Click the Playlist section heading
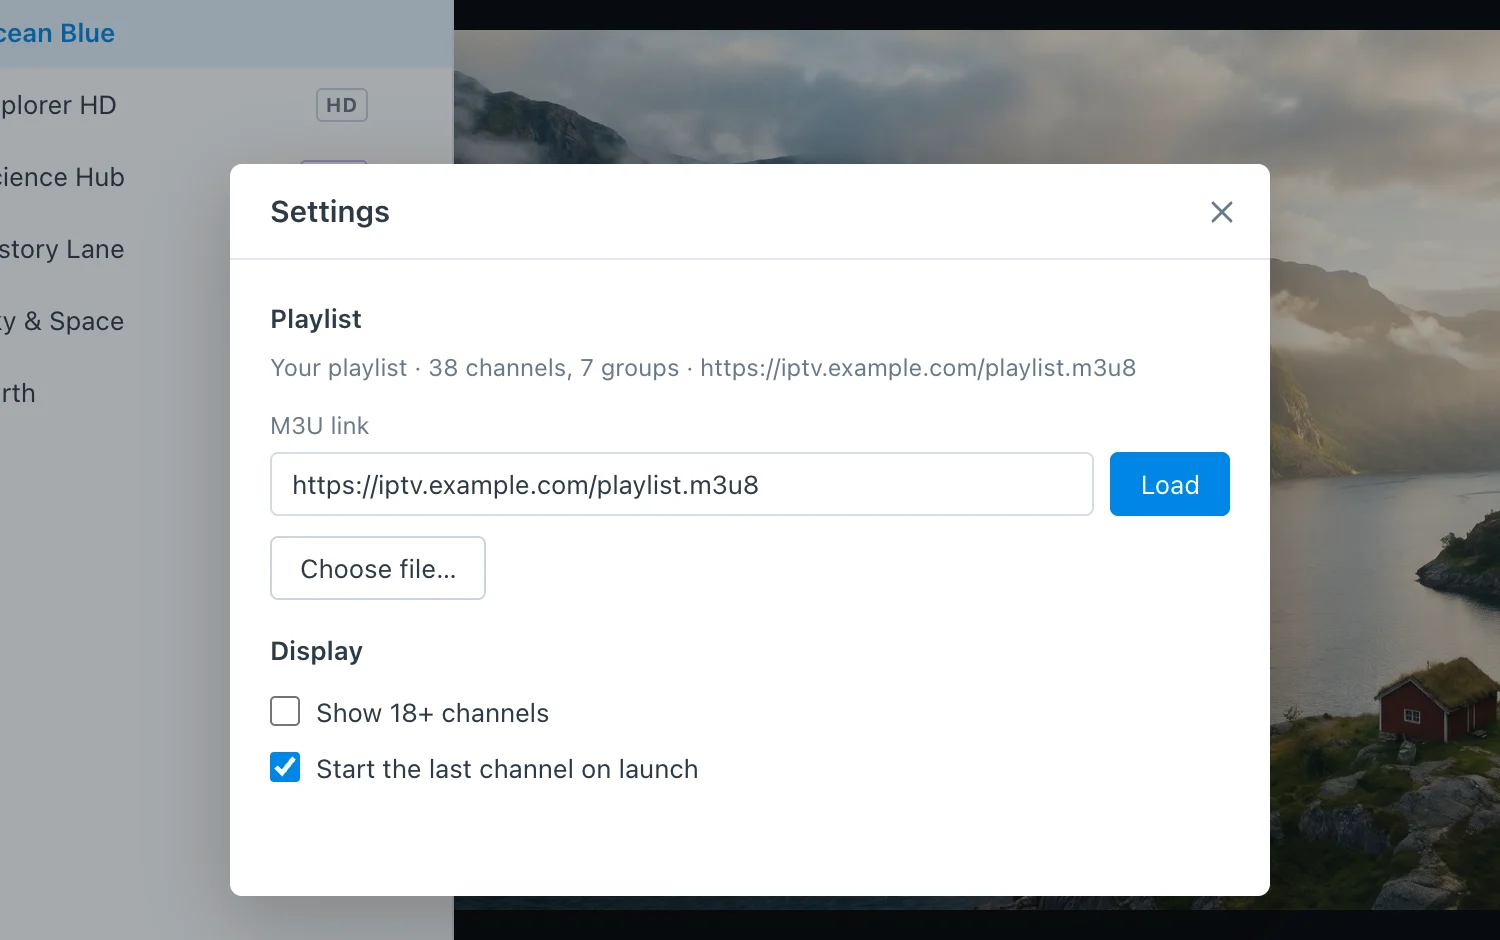 point(316,319)
